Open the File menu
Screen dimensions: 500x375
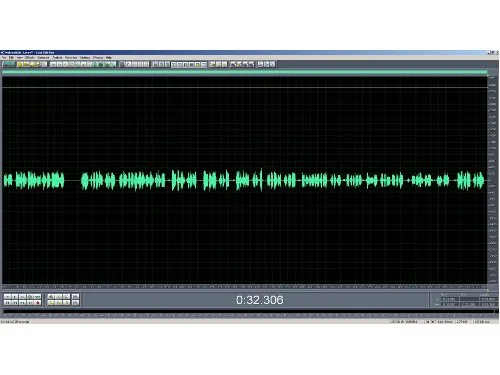(x=4, y=58)
